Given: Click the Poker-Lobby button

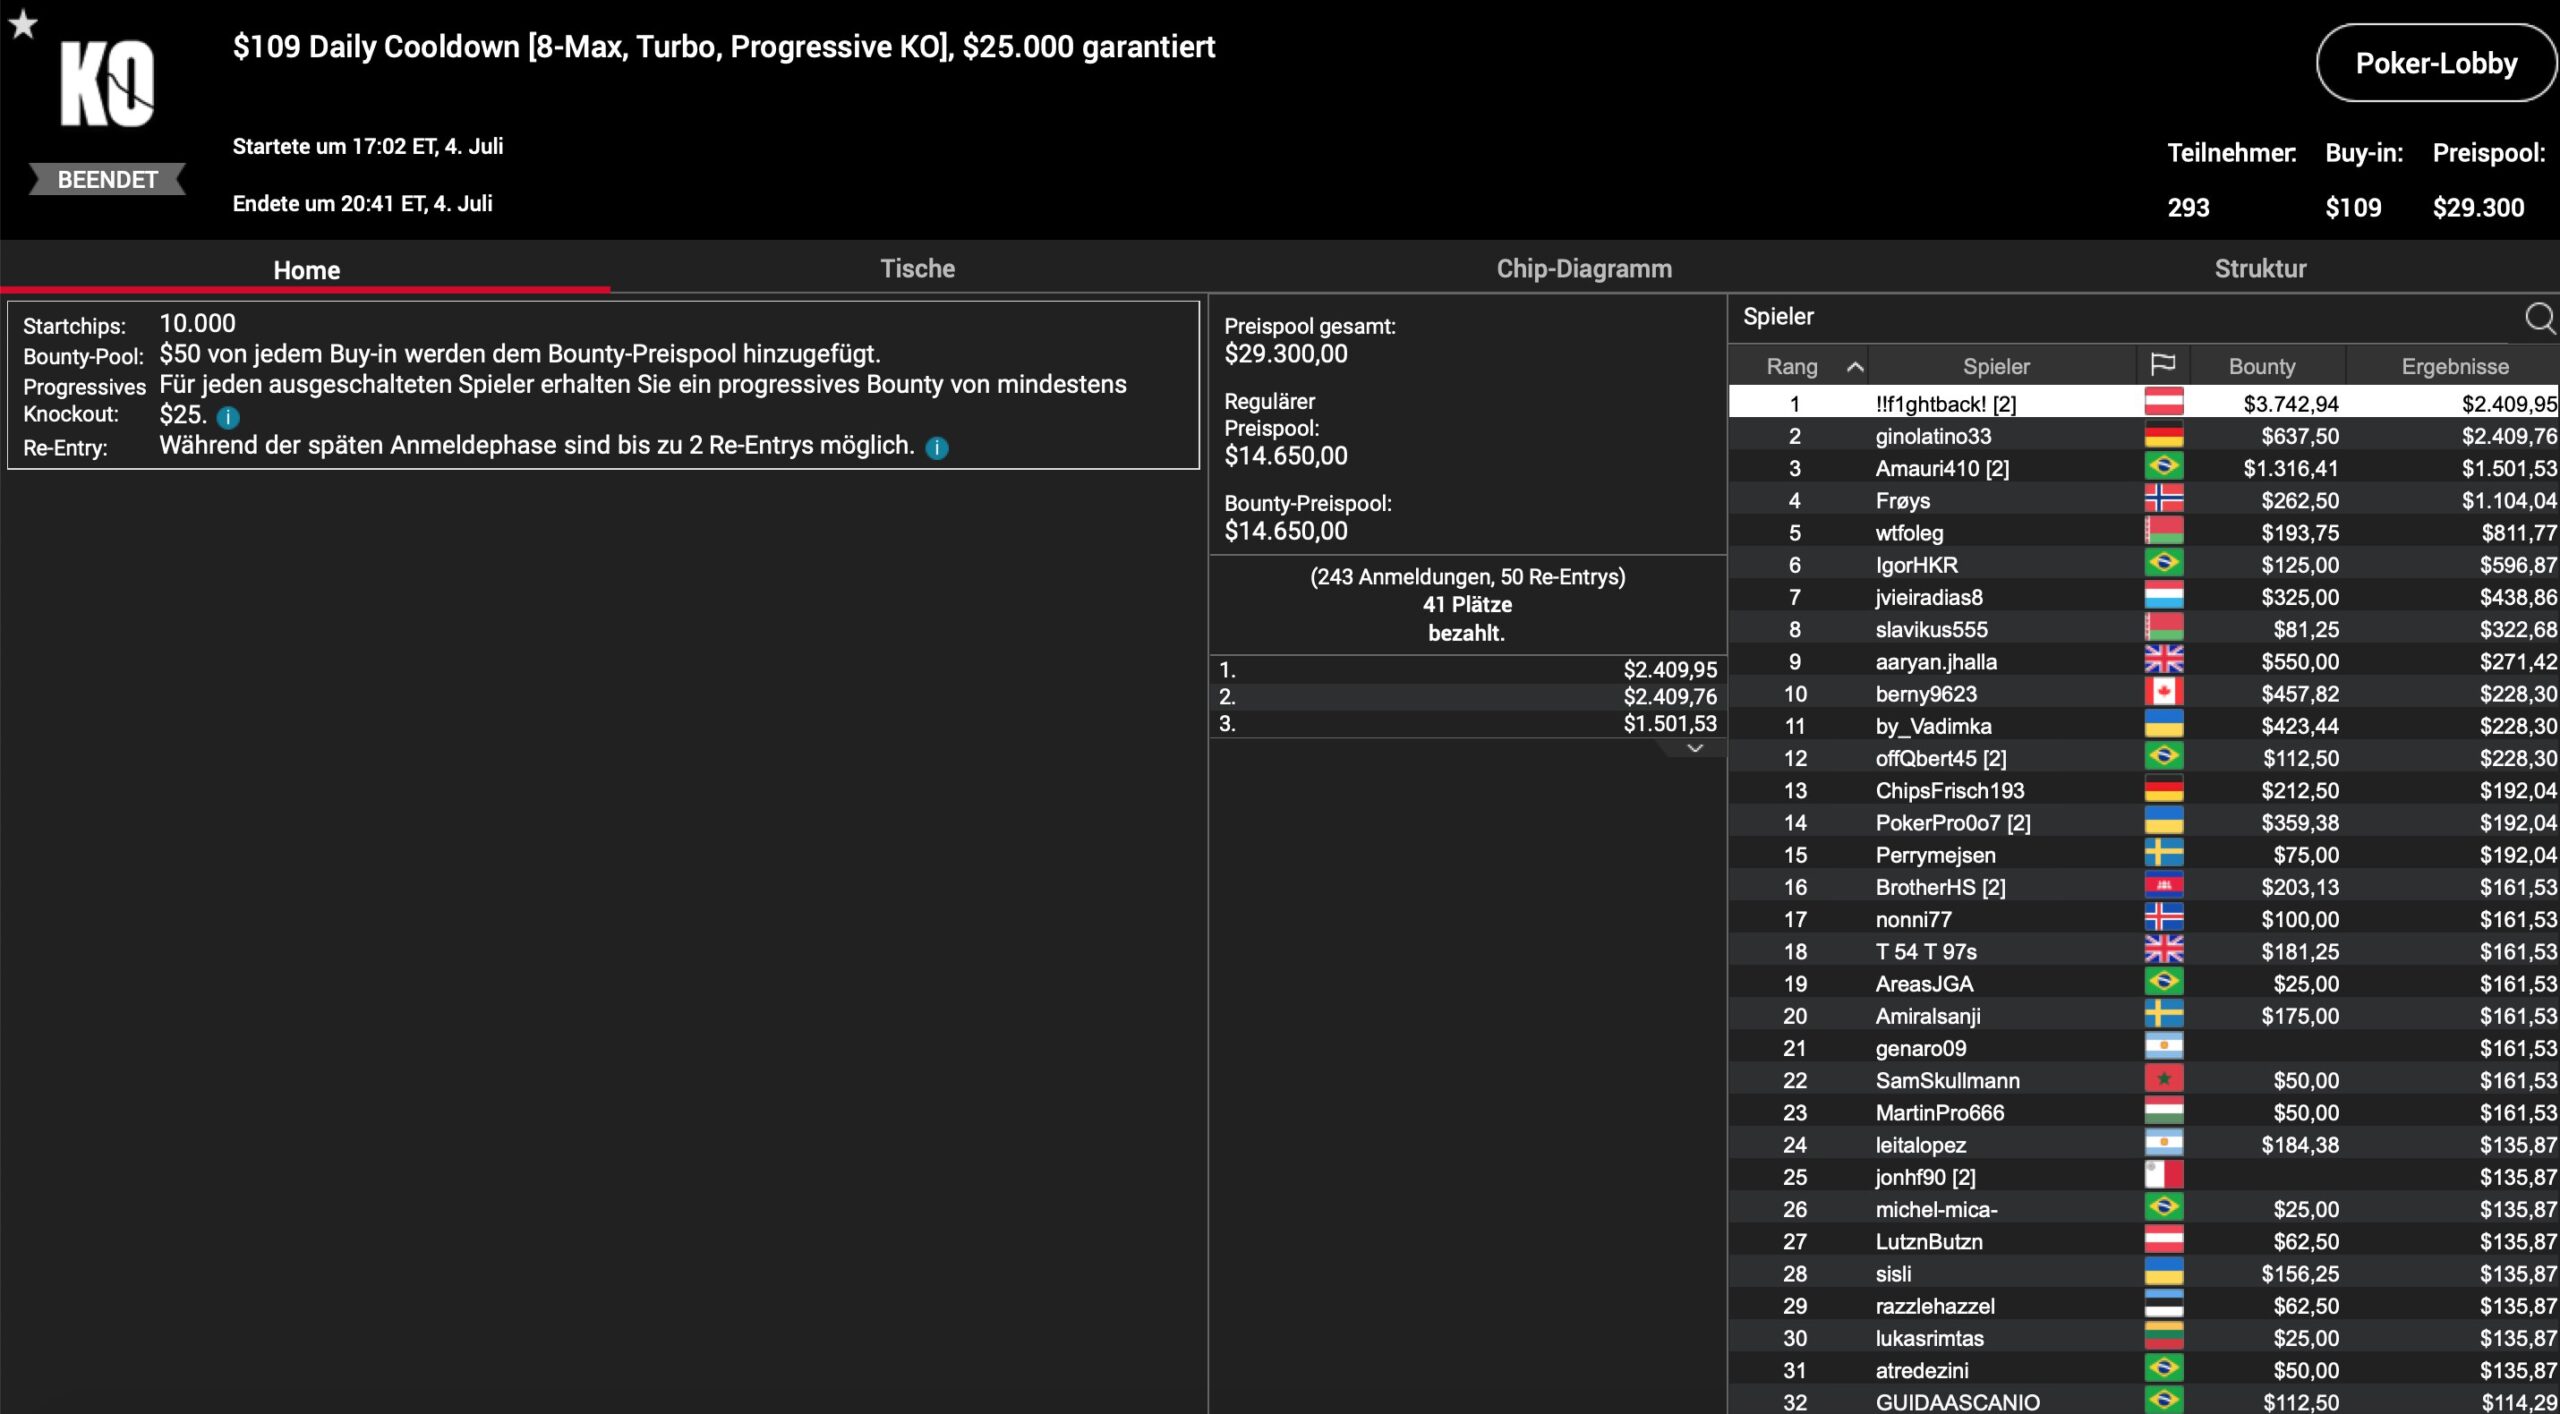Looking at the screenshot, I should pyautogui.click(x=2435, y=64).
